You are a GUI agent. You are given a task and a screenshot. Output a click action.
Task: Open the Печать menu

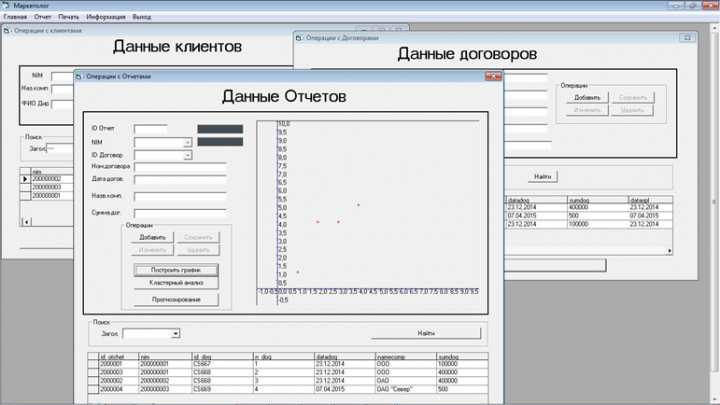coord(68,17)
